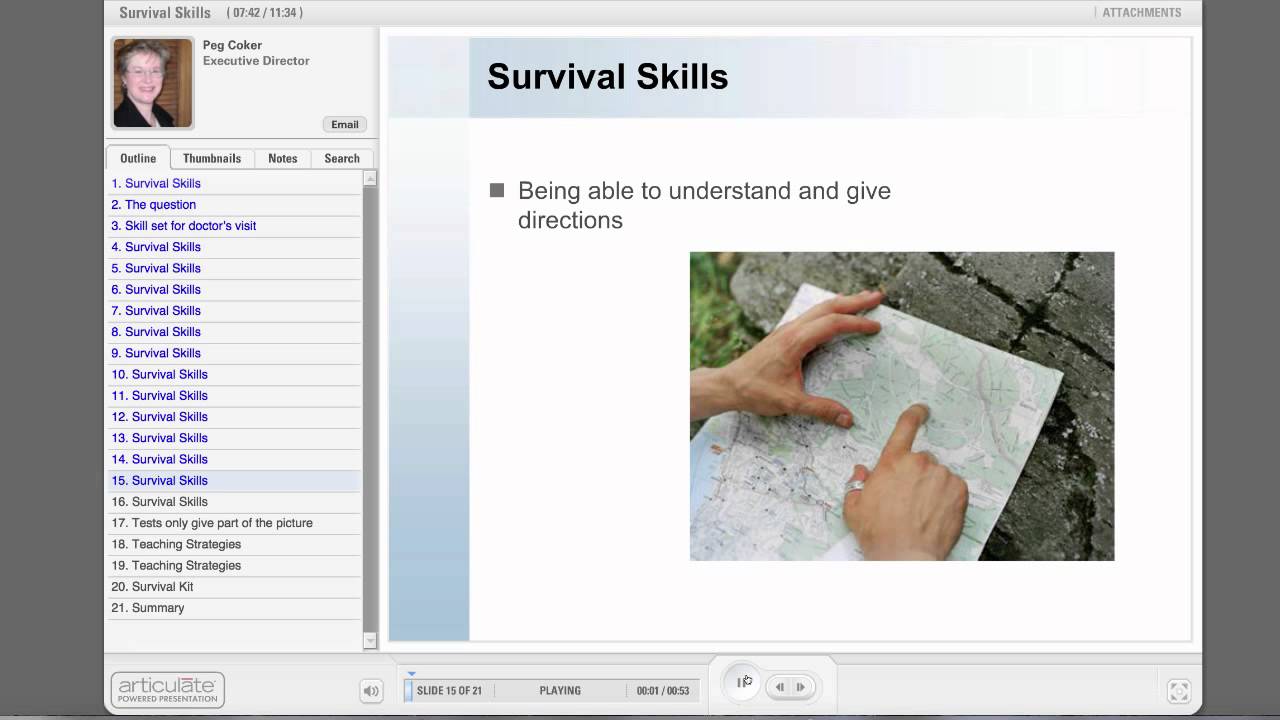Image resolution: width=1280 pixels, height=720 pixels.
Task: Select highlighted item 15. Survival Skills
Action: 234,480
